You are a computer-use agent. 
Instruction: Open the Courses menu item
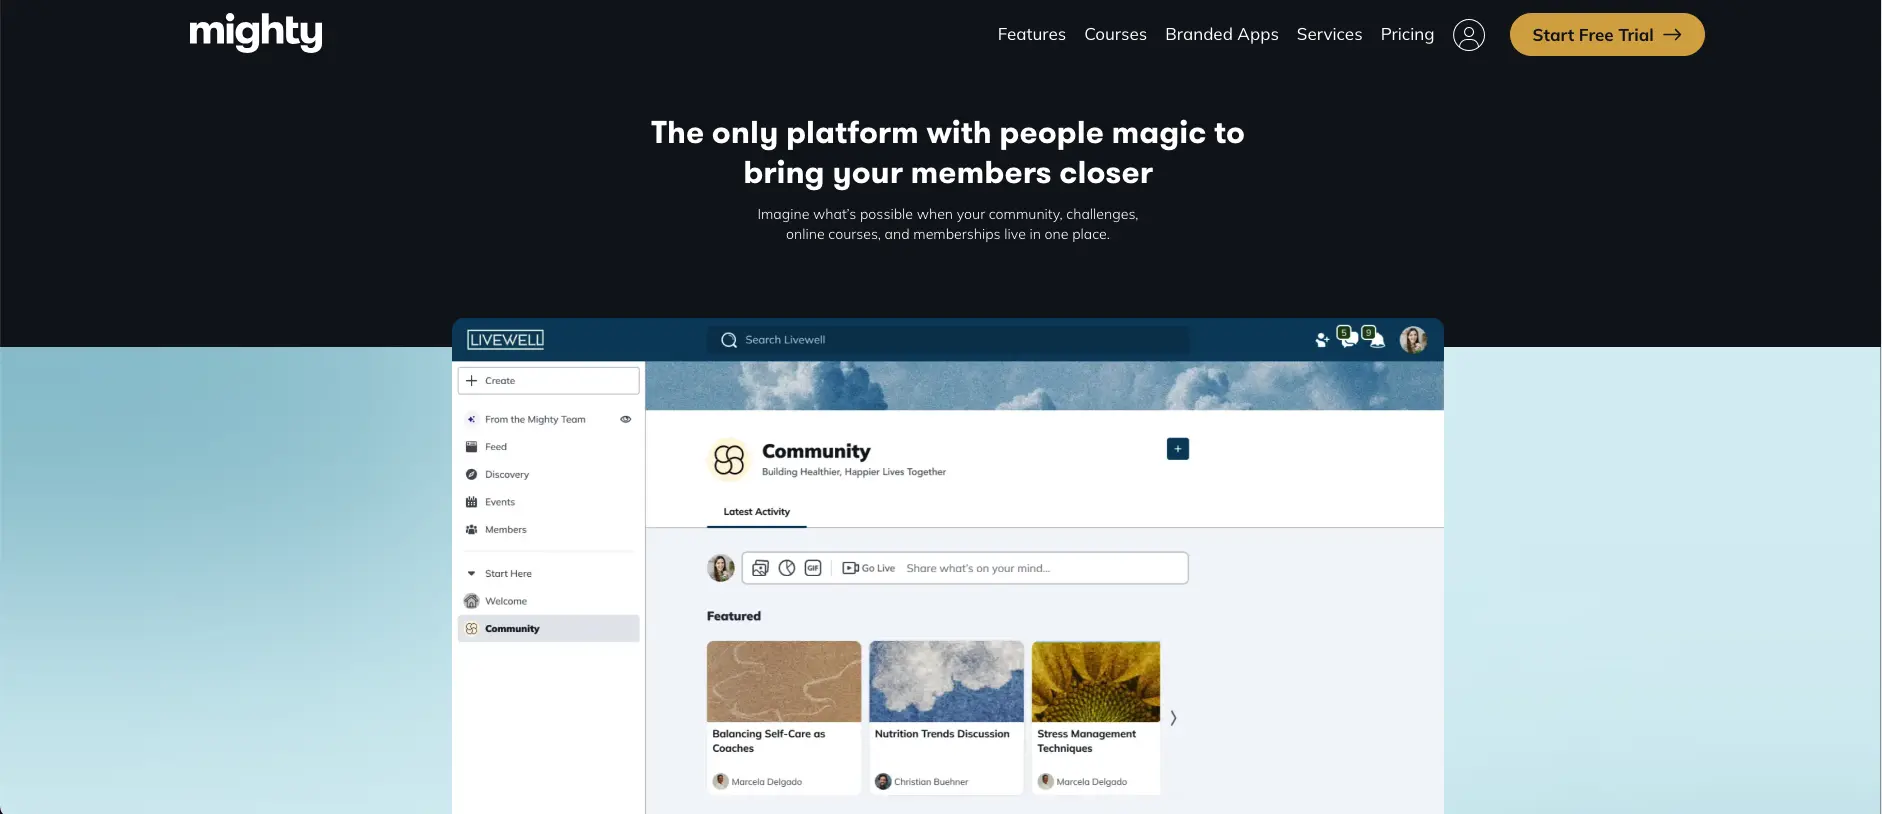1115,34
